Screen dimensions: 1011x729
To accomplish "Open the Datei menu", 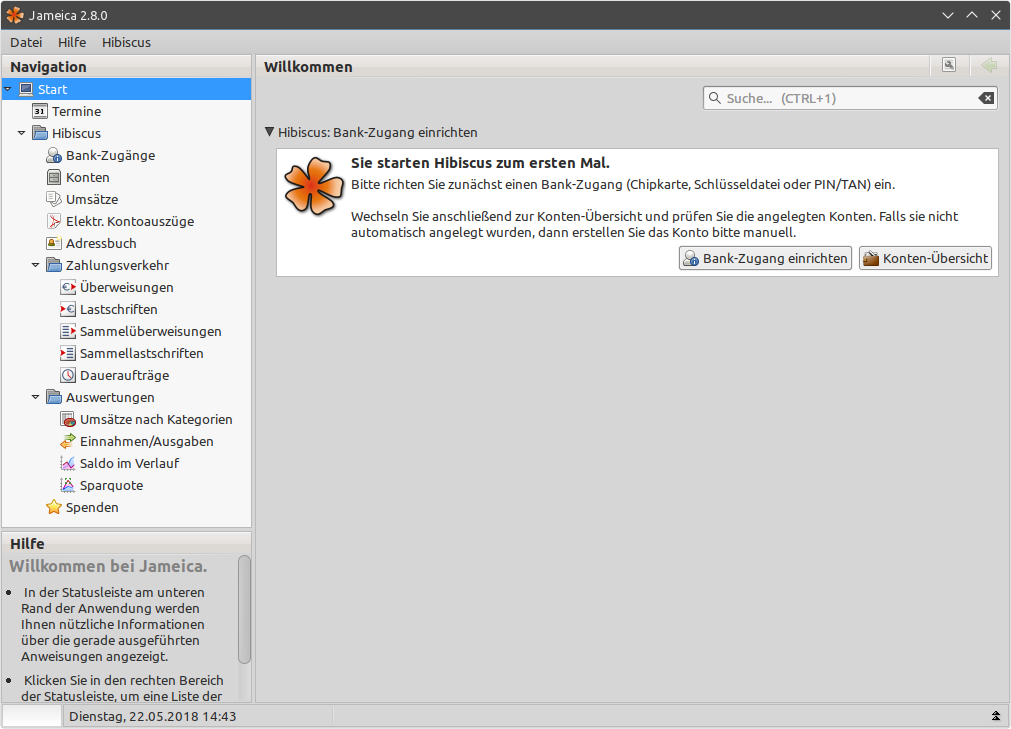I will 26,43.
